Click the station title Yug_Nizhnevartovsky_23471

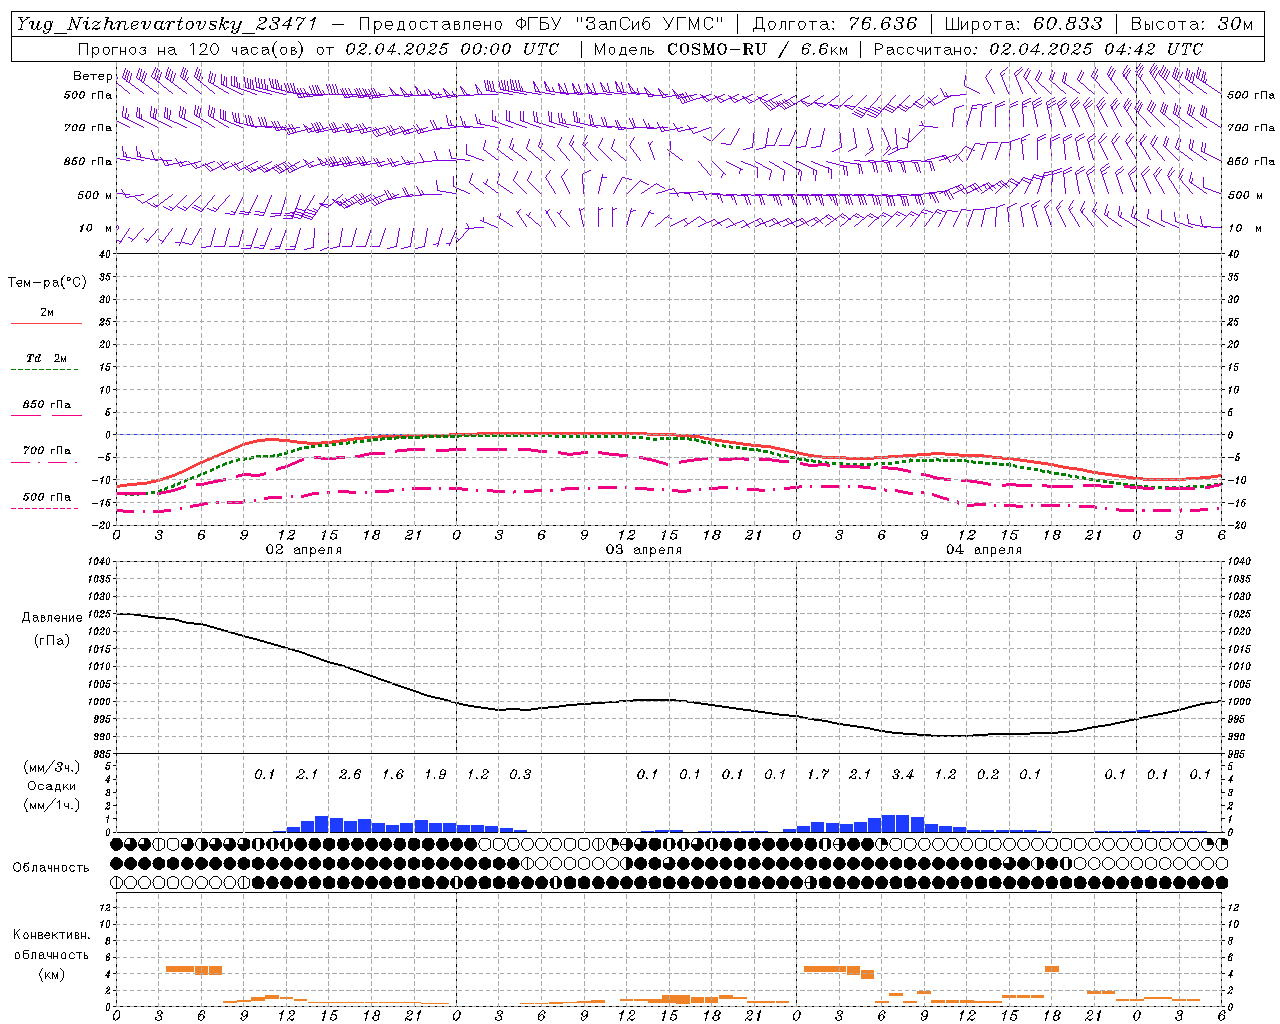point(167,24)
